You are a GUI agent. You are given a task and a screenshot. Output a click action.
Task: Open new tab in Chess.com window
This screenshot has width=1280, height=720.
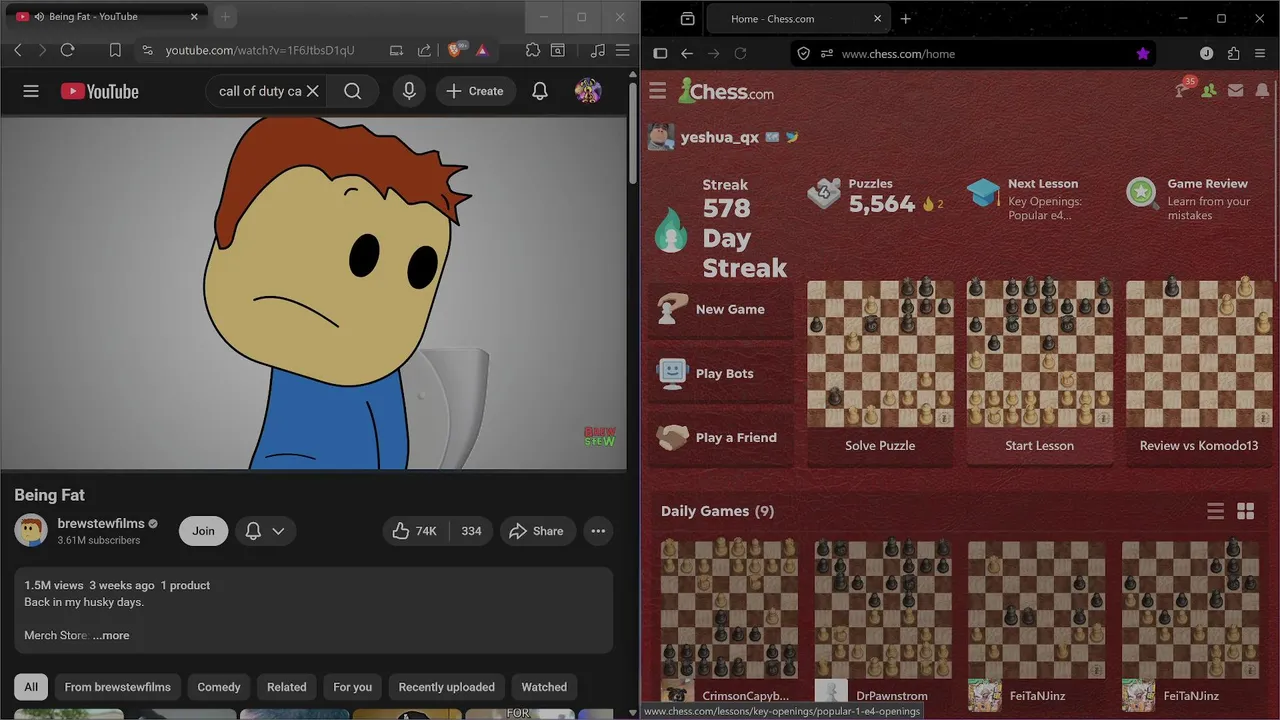(906, 18)
